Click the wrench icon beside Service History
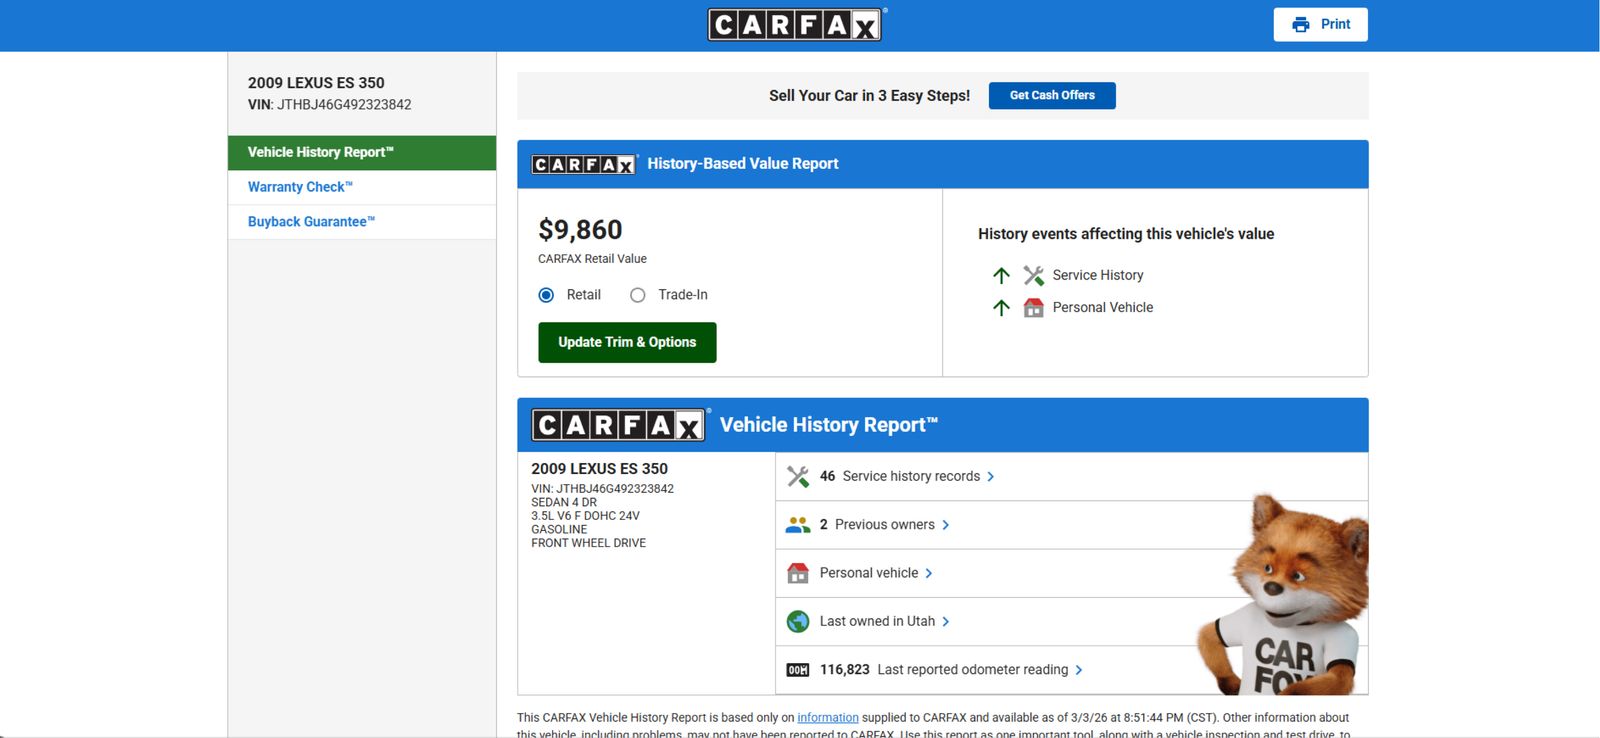Viewport: 1600px width, 738px height. tap(1033, 275)
